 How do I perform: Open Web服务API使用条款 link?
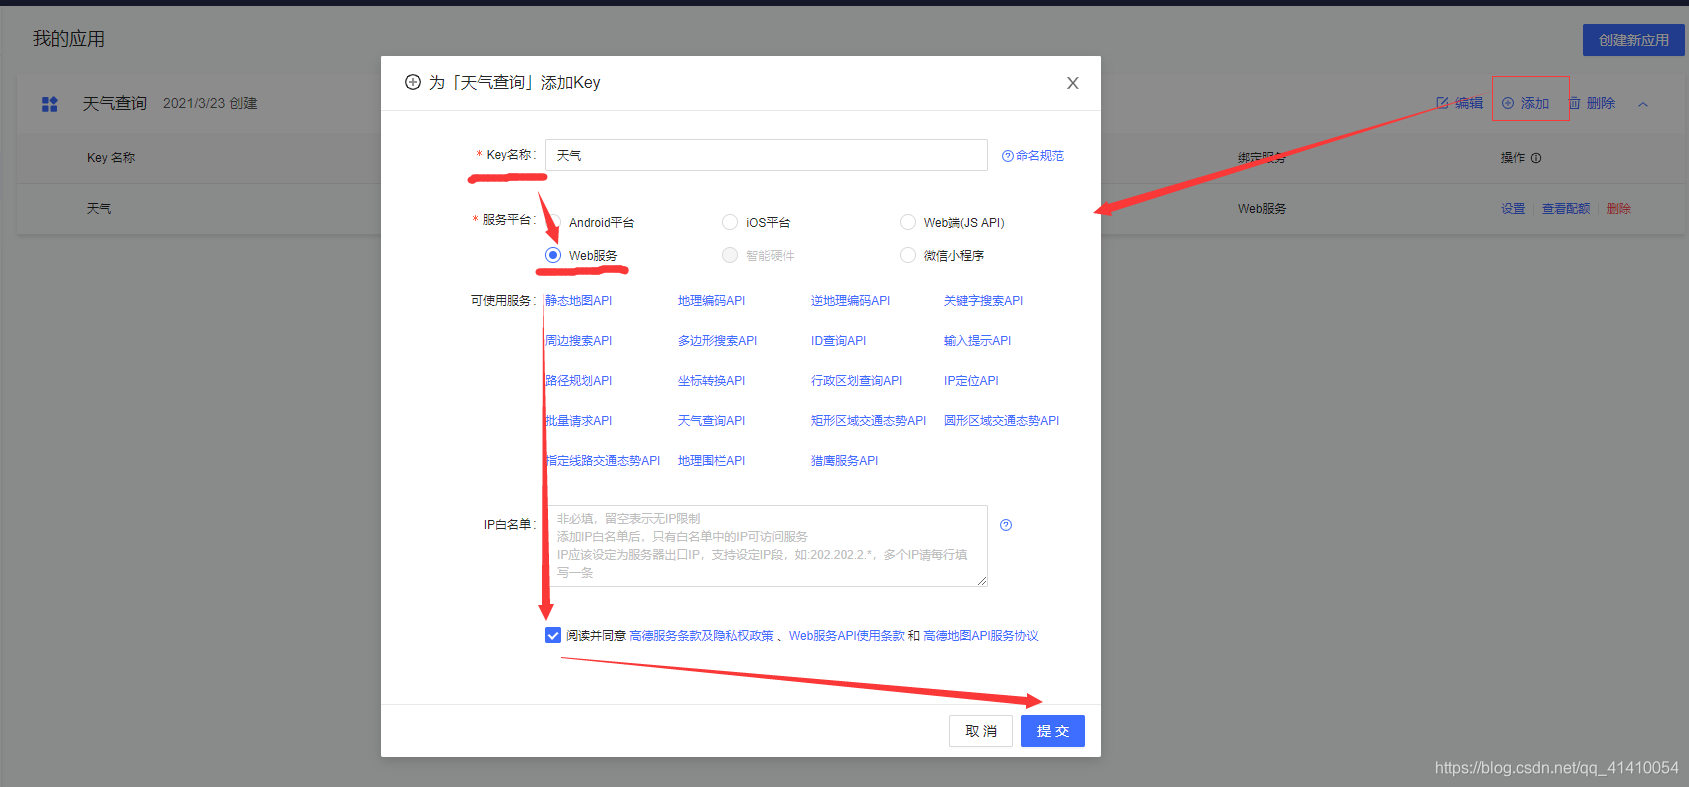846,636
